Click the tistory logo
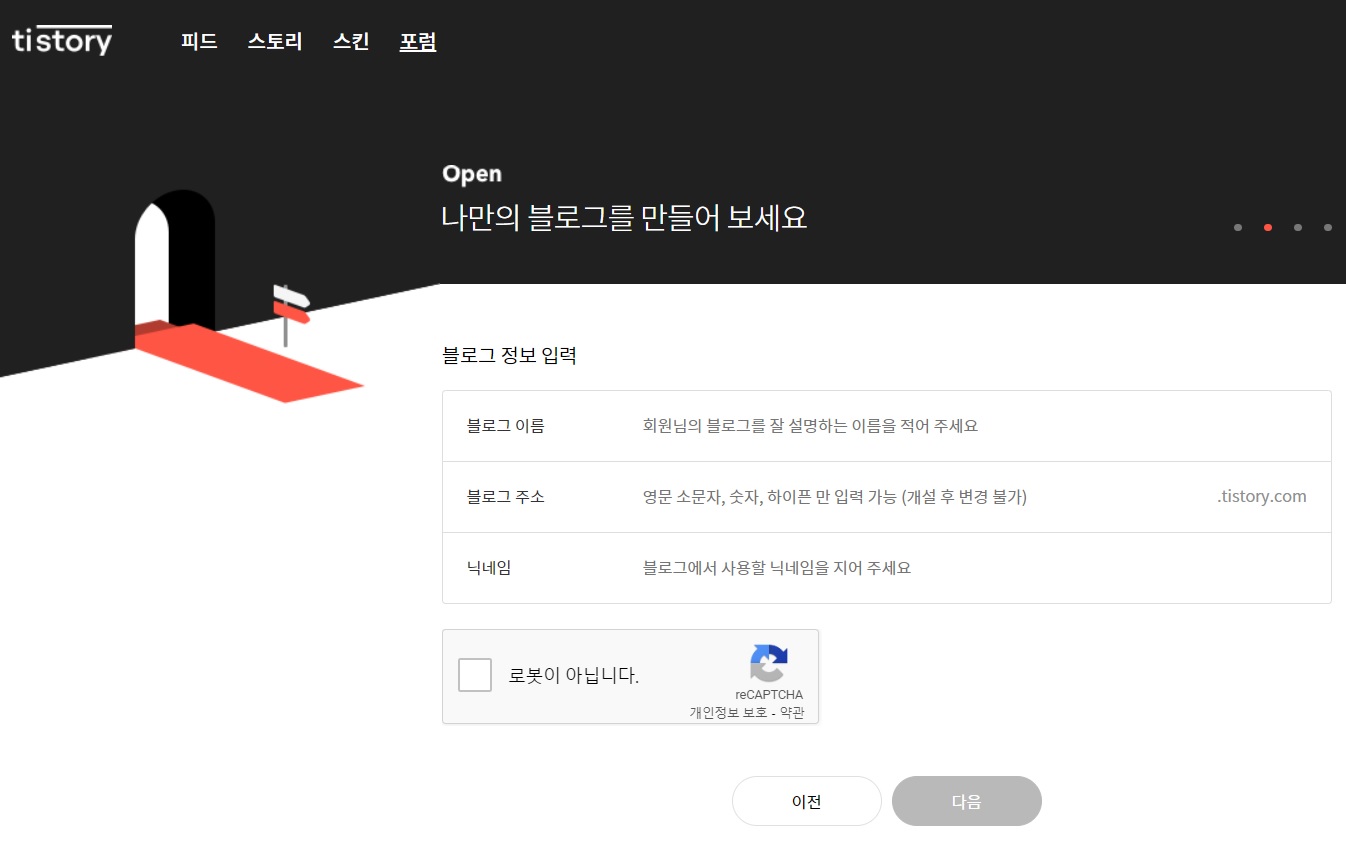 (x=60, y=40)
